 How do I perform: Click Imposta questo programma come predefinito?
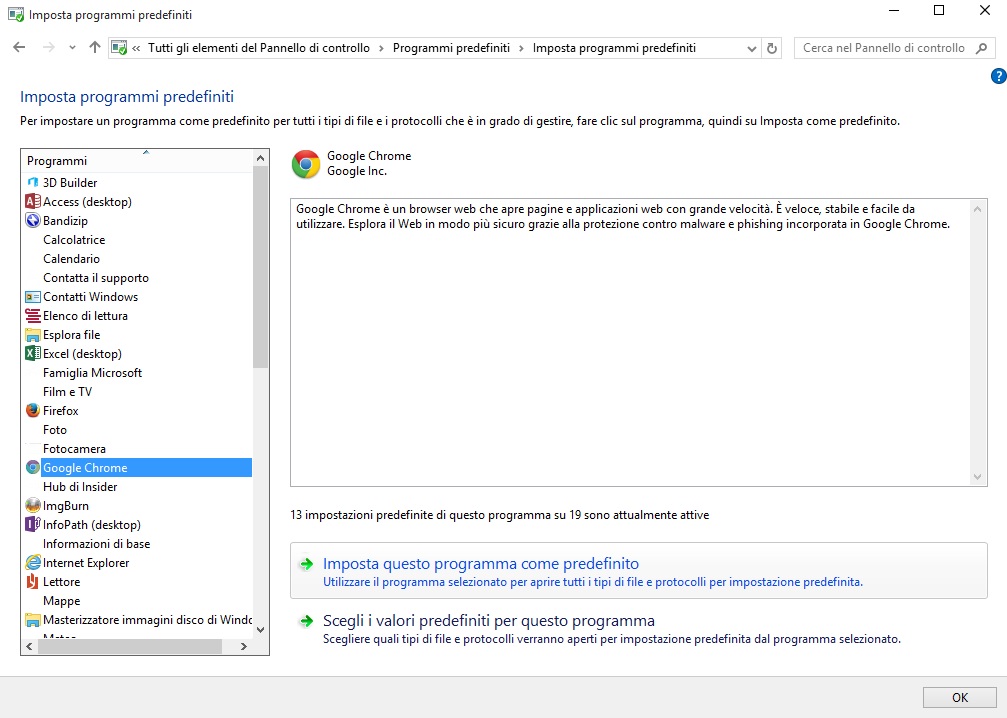[470, 563]
